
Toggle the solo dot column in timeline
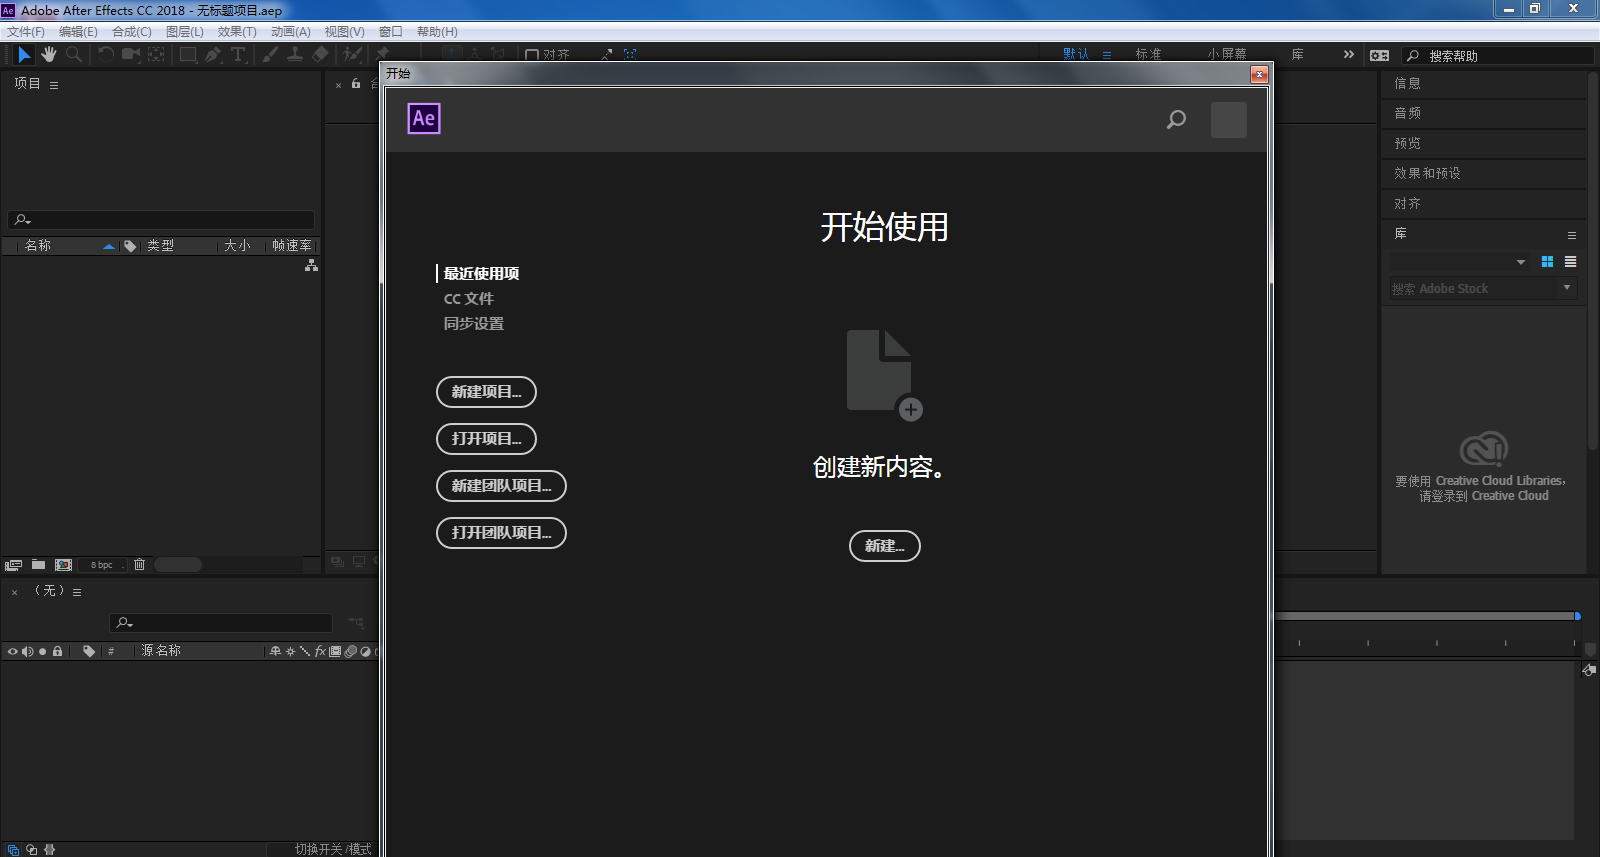coord(42,651)
